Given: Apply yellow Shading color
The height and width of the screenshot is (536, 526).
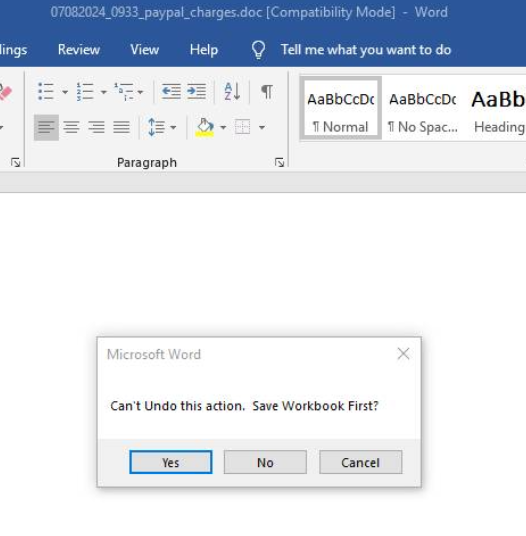Looking at the screenshot, I should click(204, 128).
